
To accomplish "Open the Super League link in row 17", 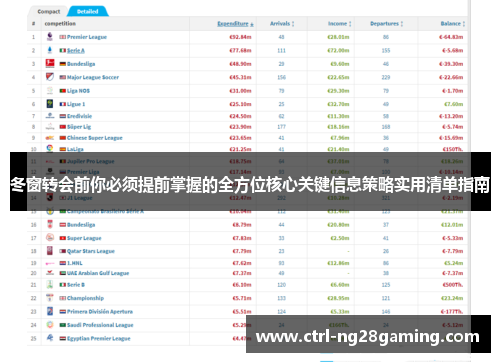I will 84,238.
